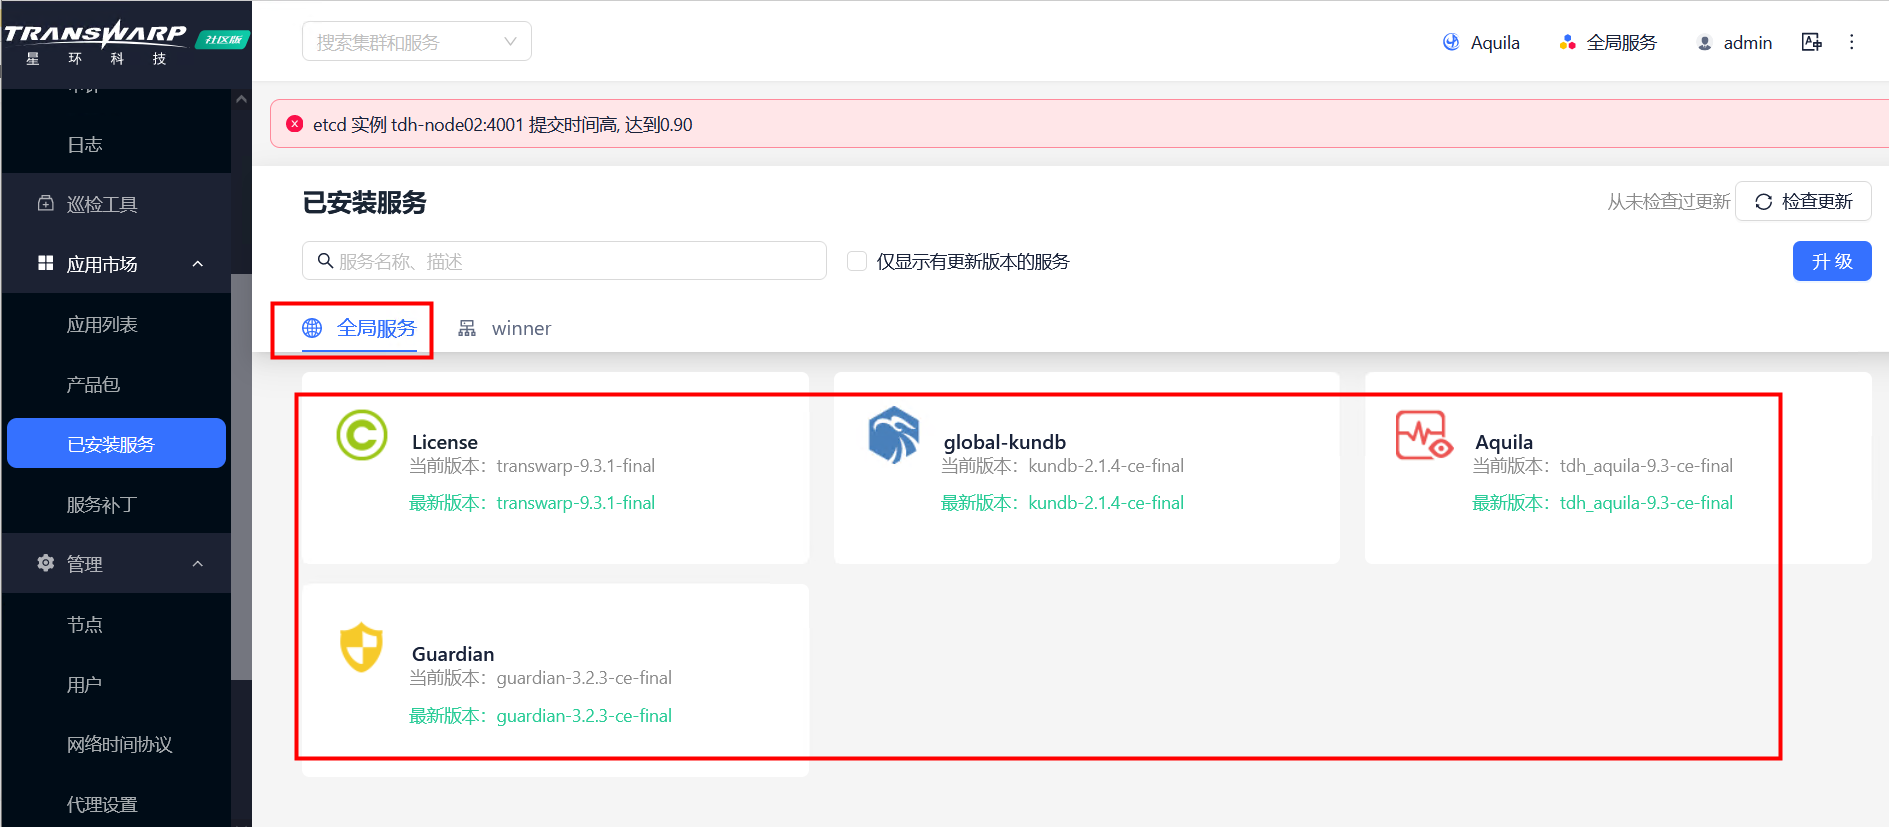The height and width of the screenshot is (827, 1889).
Task: Click the etcd tdh-node02:4001 alert message
Action: point(502,124)
